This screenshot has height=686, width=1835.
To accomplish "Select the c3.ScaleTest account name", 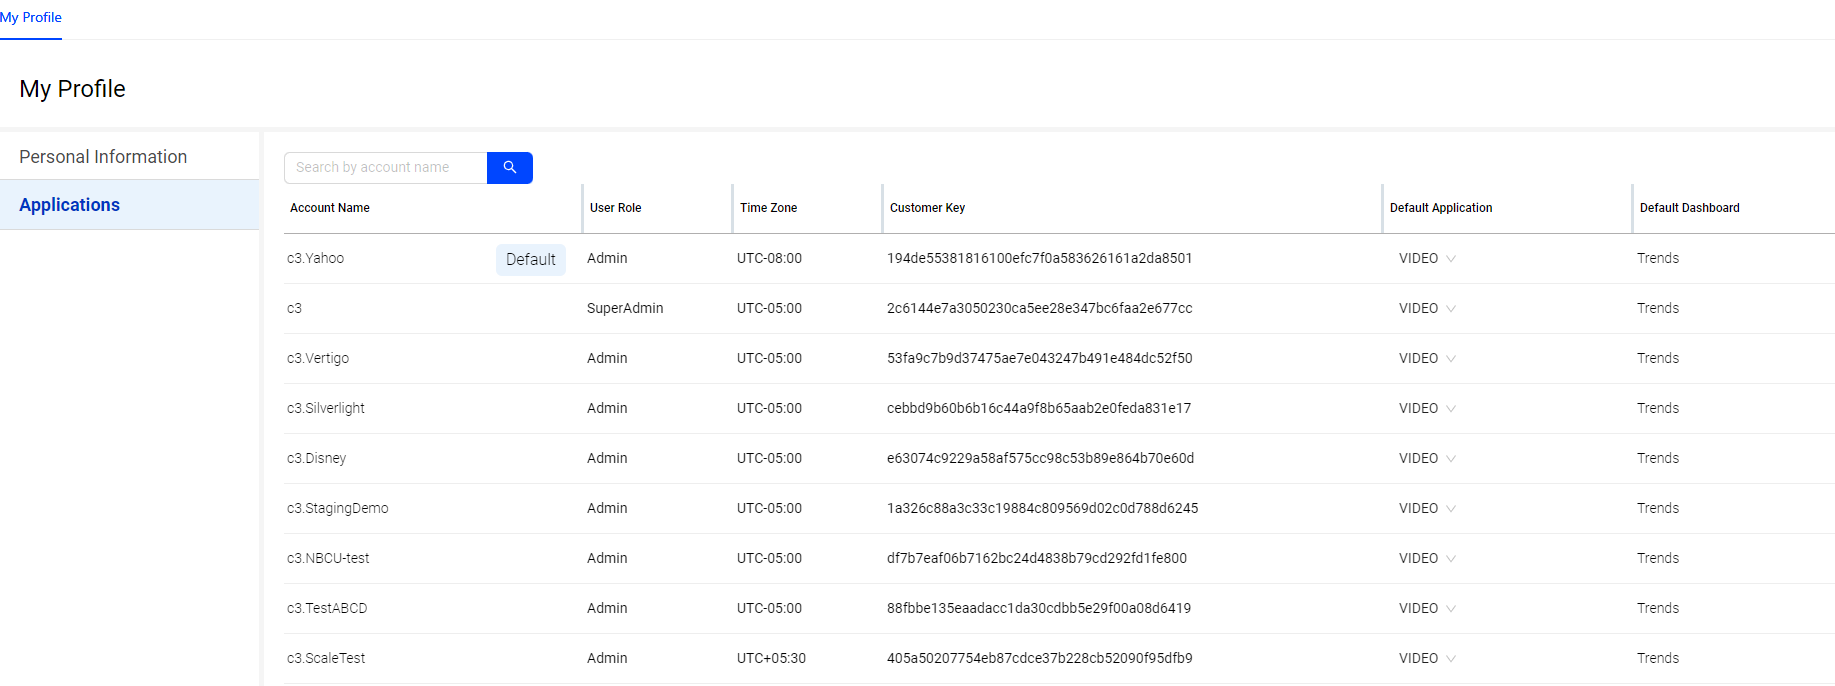I will tap(326, 658).
